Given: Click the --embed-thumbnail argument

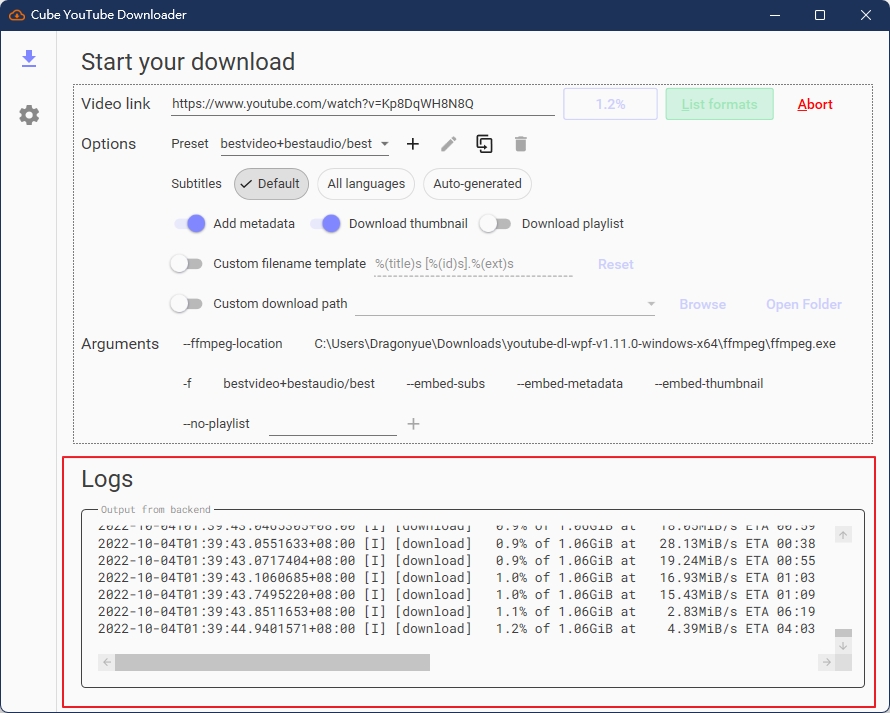Looking at the screenshot, I should point(709,384).
